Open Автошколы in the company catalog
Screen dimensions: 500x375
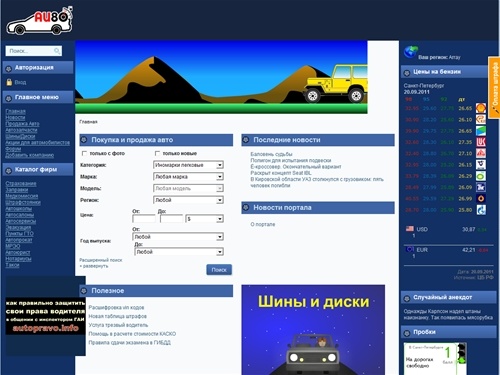click(x=19, y=208)
